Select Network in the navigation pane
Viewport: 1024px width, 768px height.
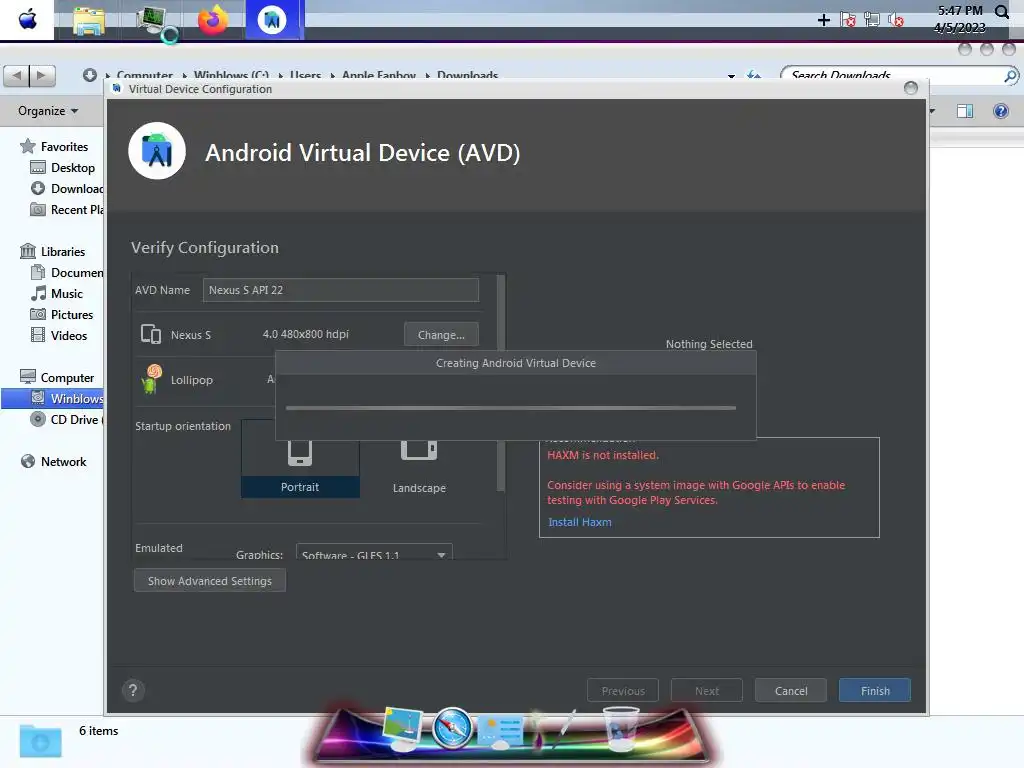(54, 461)
